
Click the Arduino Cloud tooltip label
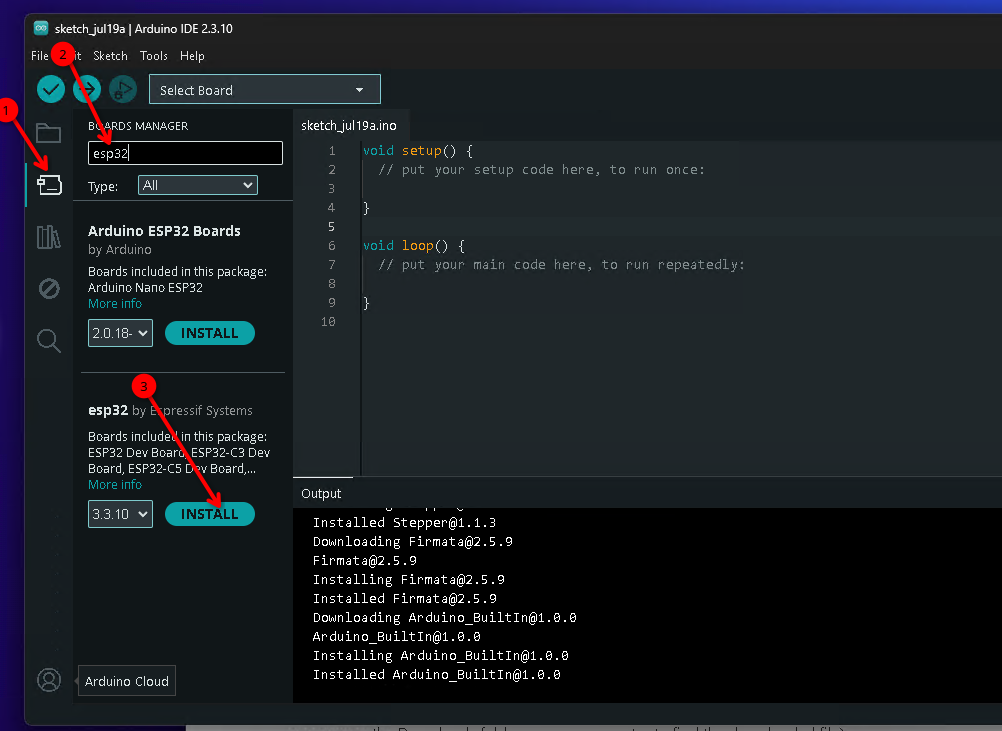pos(127,681)
